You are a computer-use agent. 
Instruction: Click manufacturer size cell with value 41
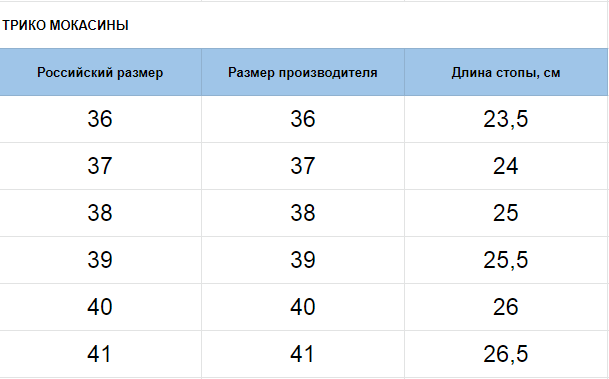coord(303,354)
